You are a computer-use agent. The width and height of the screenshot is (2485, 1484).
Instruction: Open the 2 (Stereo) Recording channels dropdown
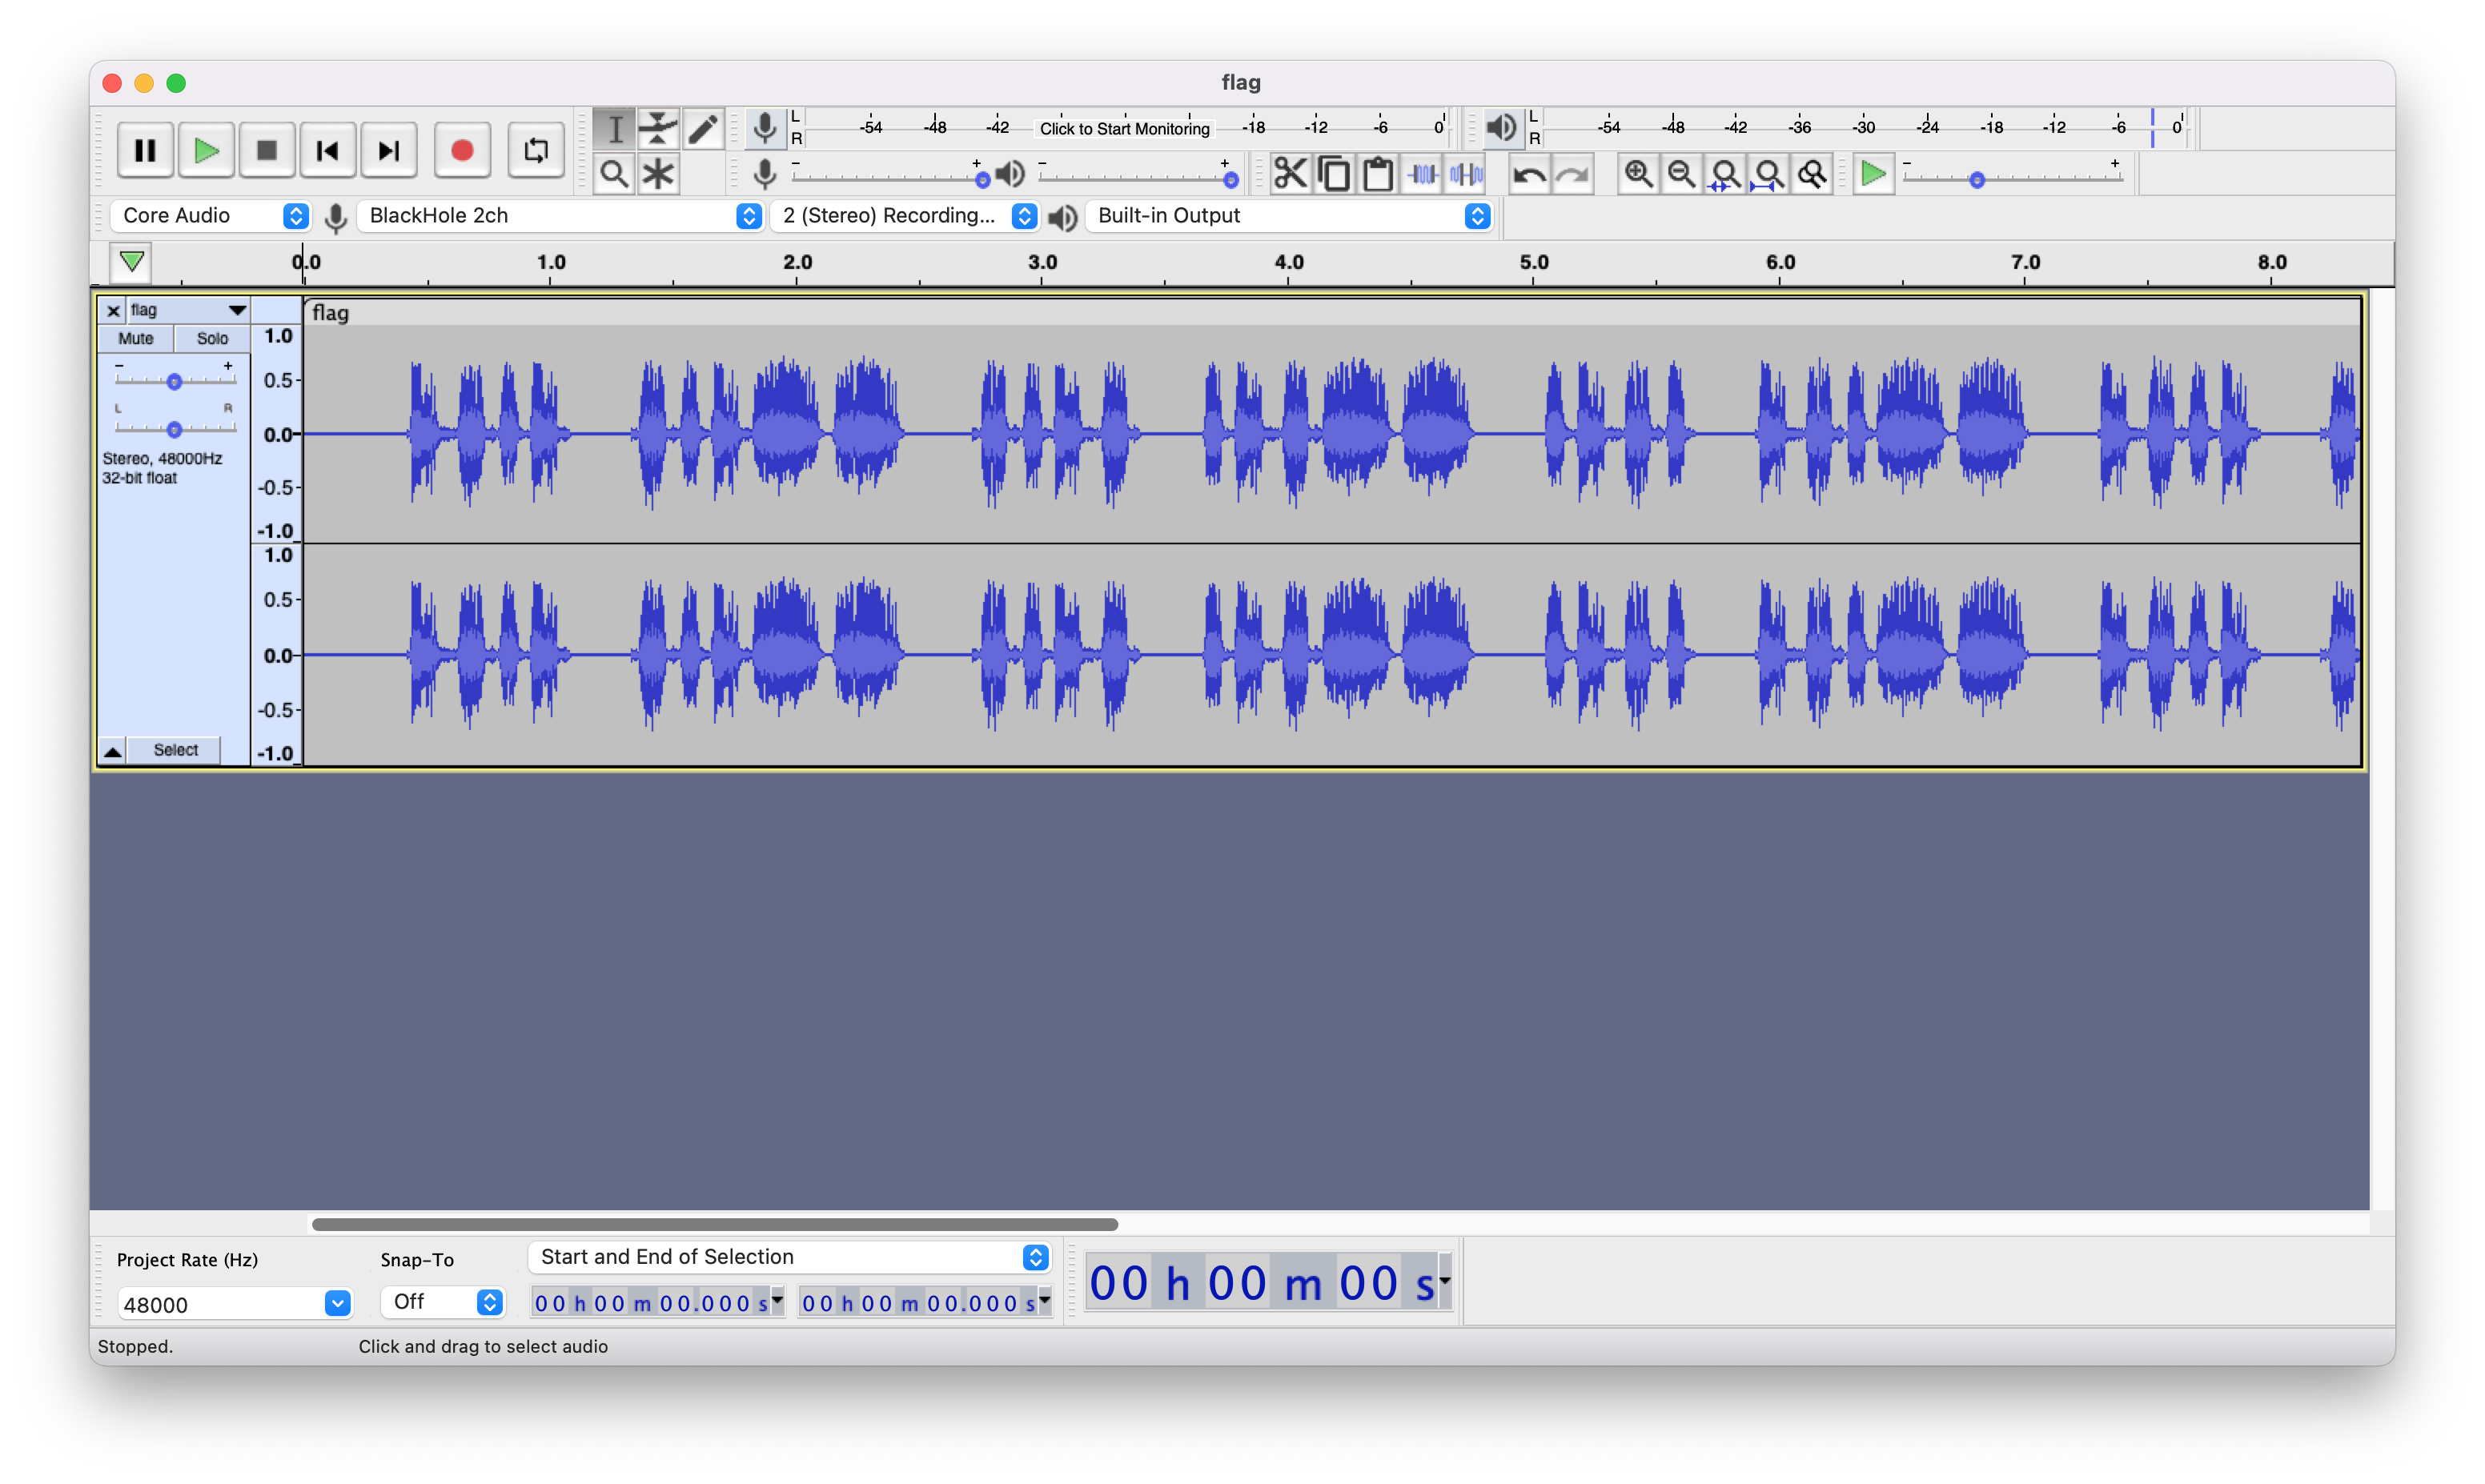tap(906, 216)
